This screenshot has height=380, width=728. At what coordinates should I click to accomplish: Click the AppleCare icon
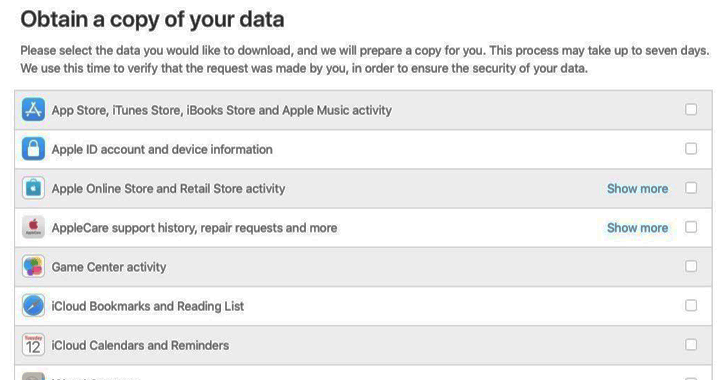click(33, 227)
